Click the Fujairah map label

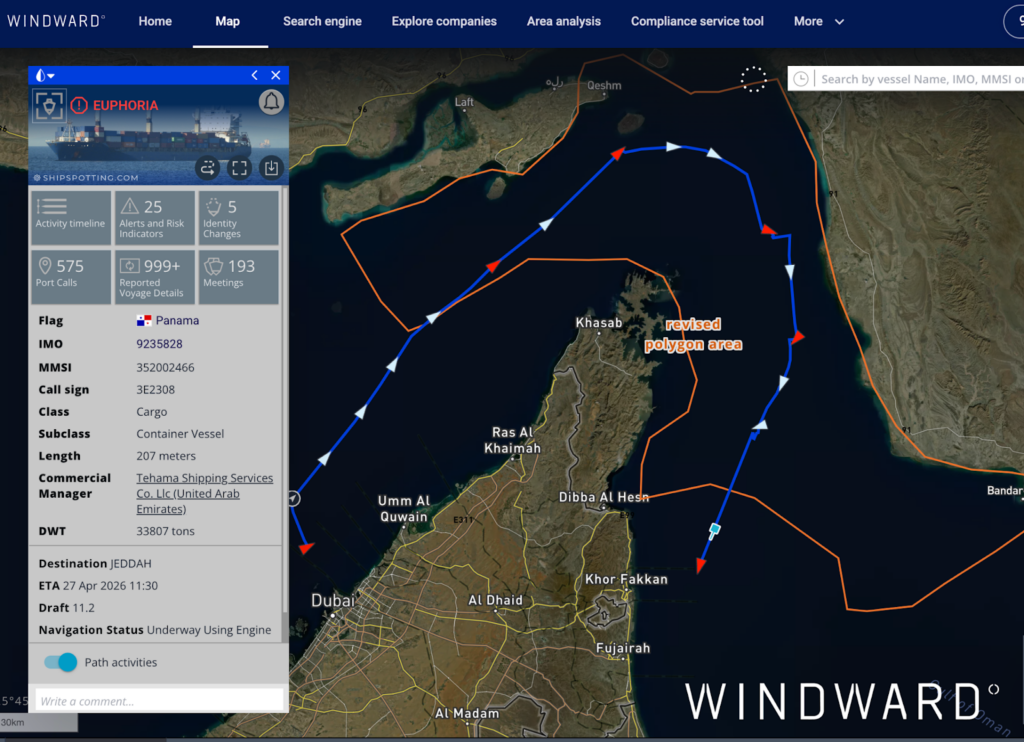[623, 648]
